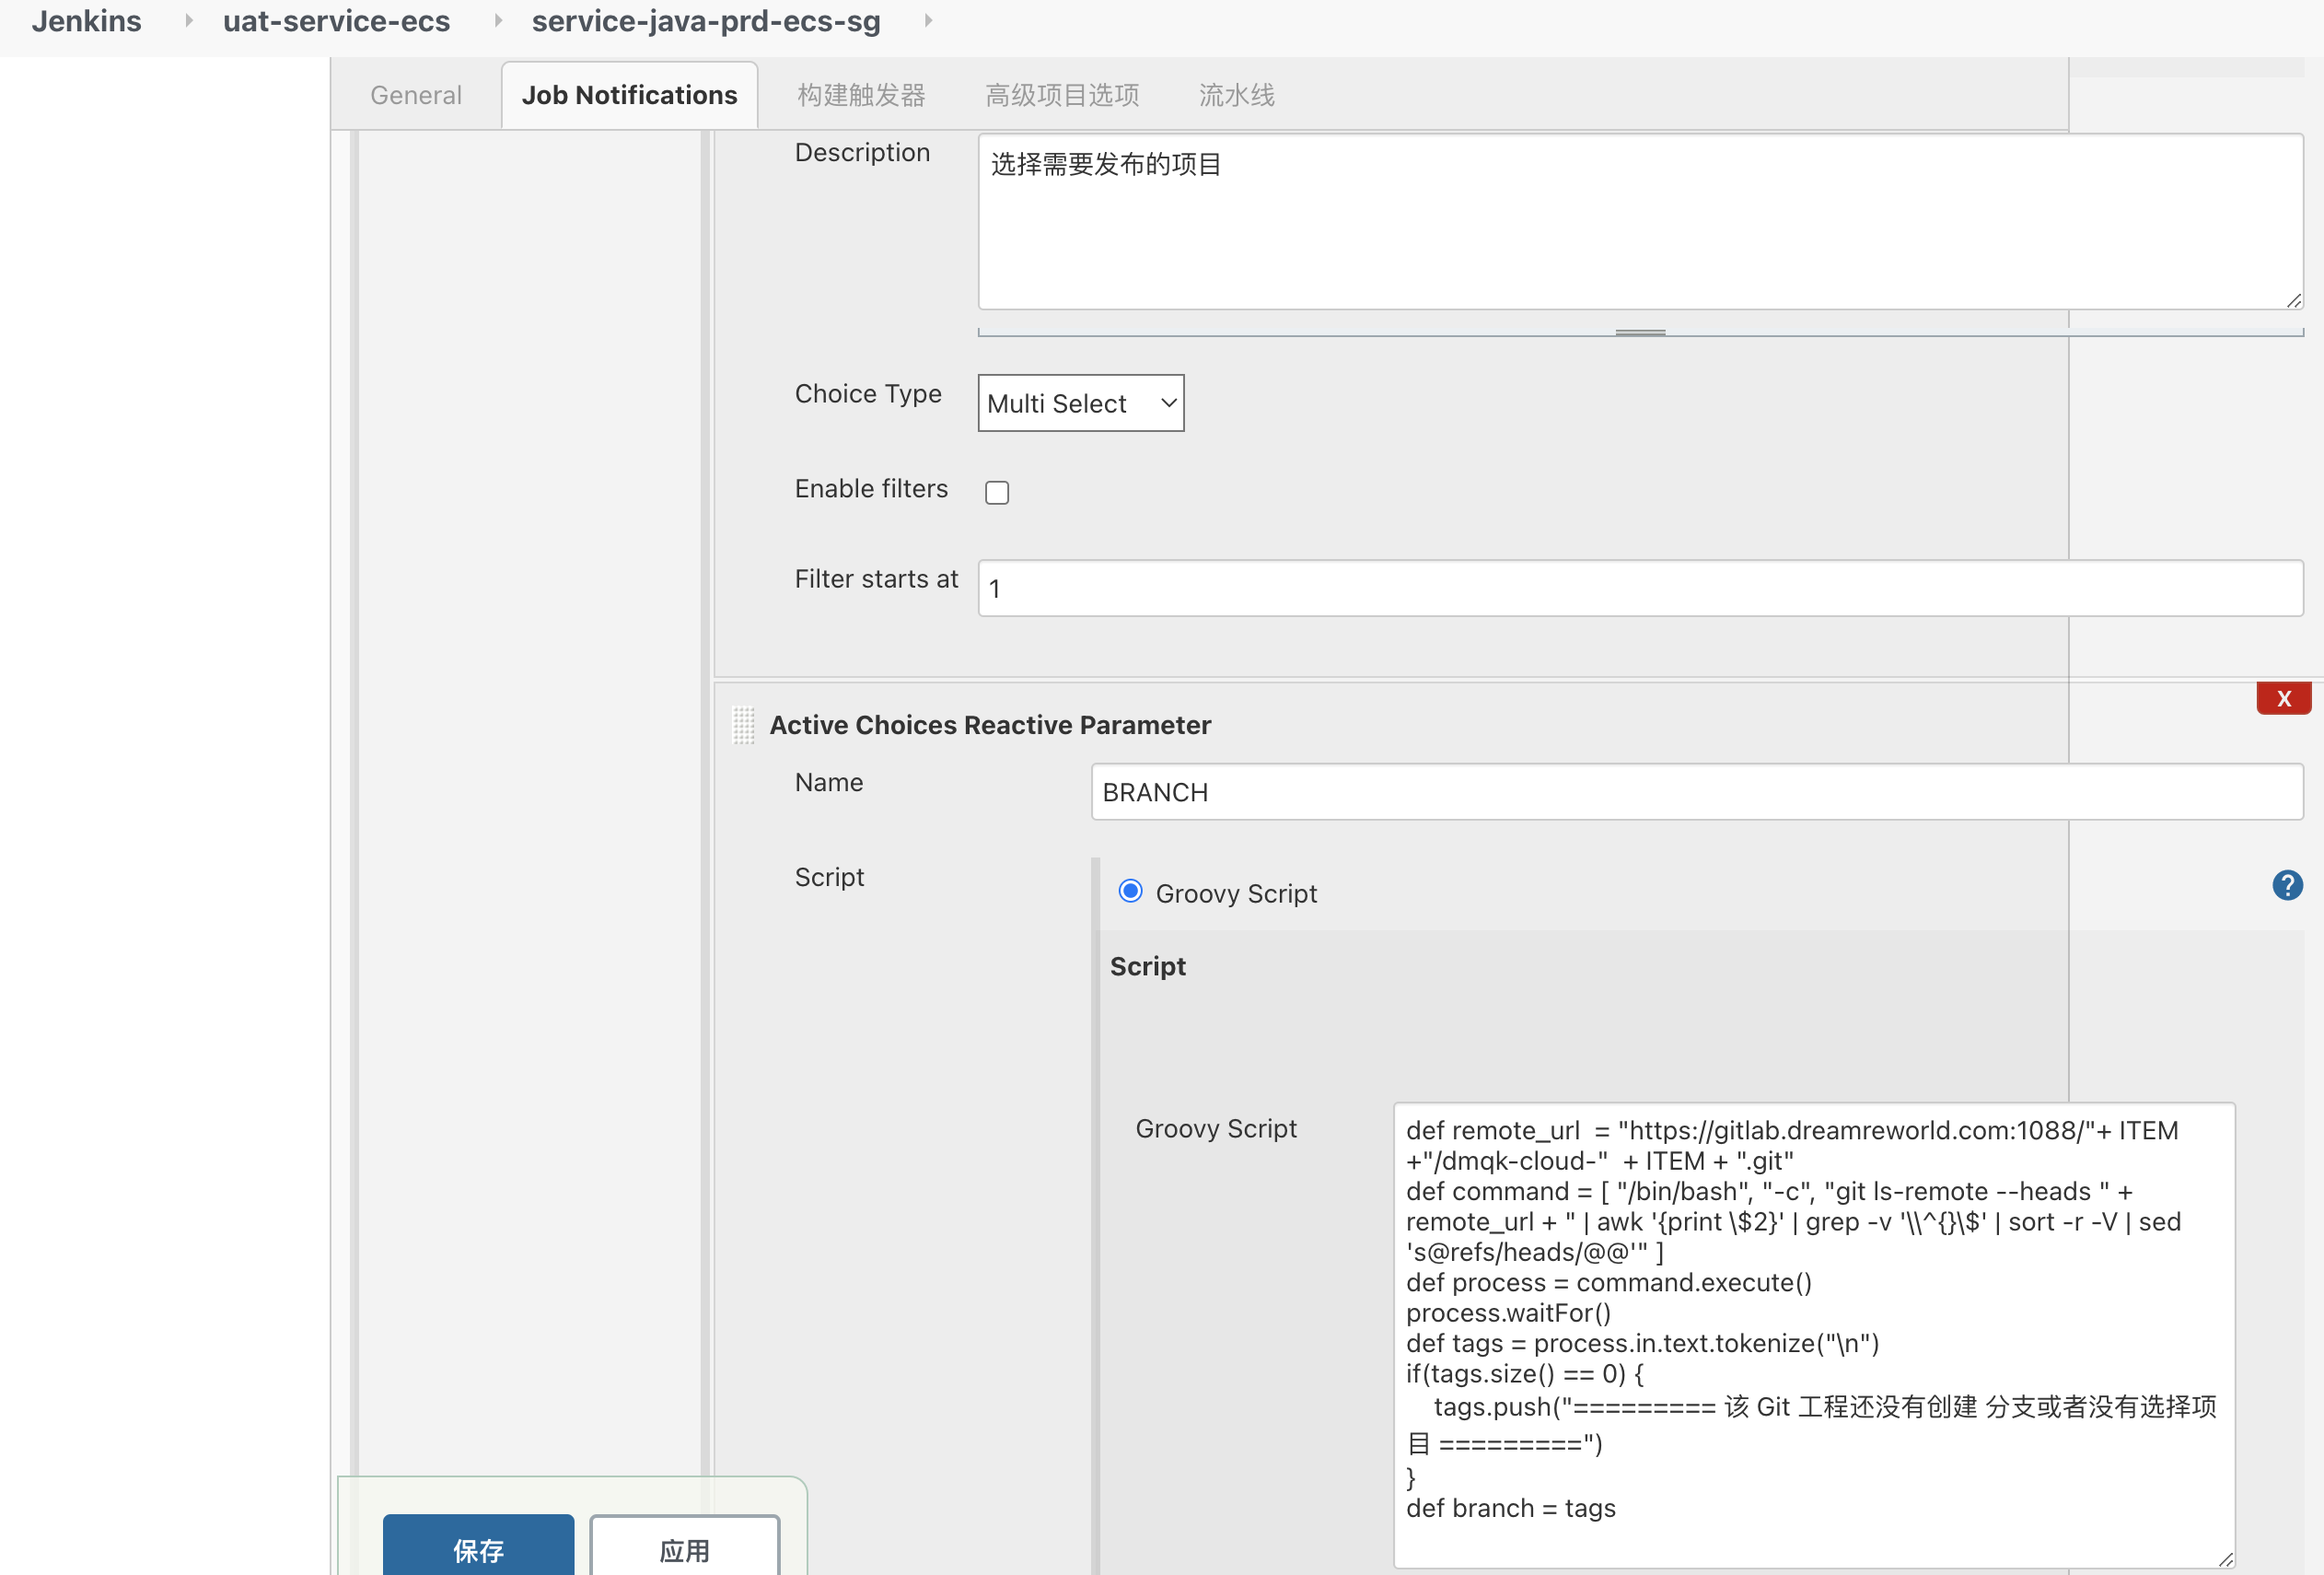Click the resize bar under the Description box
This screenshot has width=2324, height=1575.
pos(1640,332)
